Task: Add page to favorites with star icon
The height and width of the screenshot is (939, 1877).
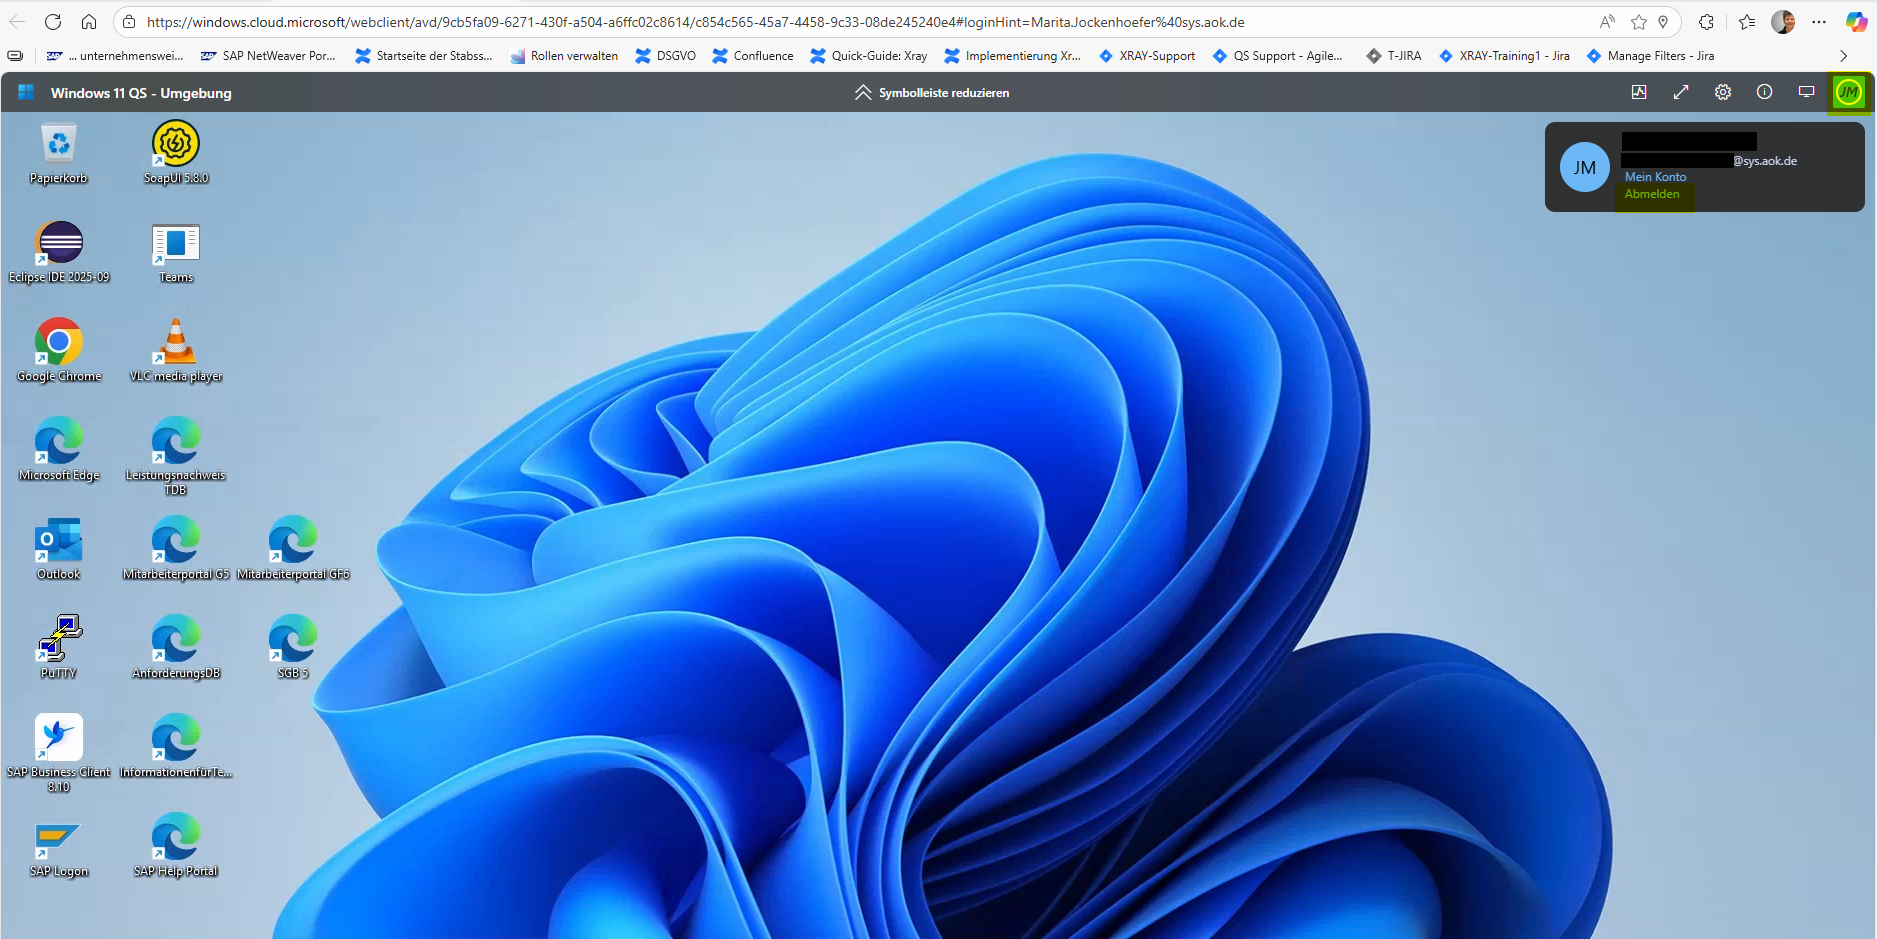Action: click(x=1638, y=22)
